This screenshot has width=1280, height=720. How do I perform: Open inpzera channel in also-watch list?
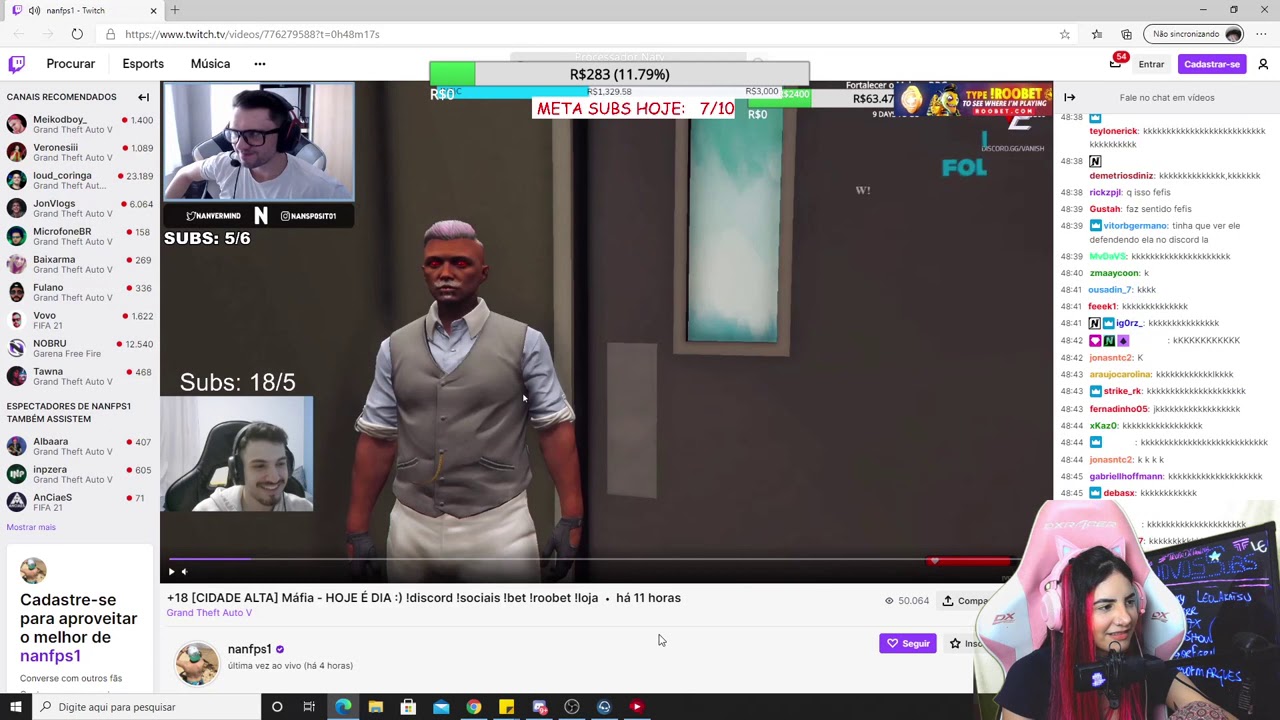[80, 474]
